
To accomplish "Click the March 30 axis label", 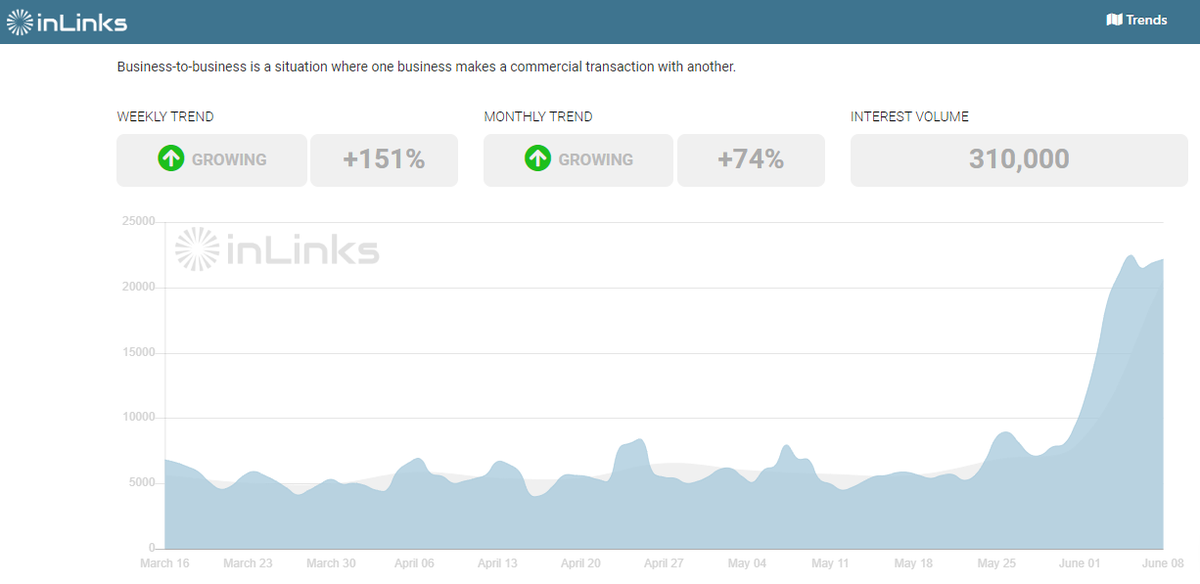I will coord(331,564).
